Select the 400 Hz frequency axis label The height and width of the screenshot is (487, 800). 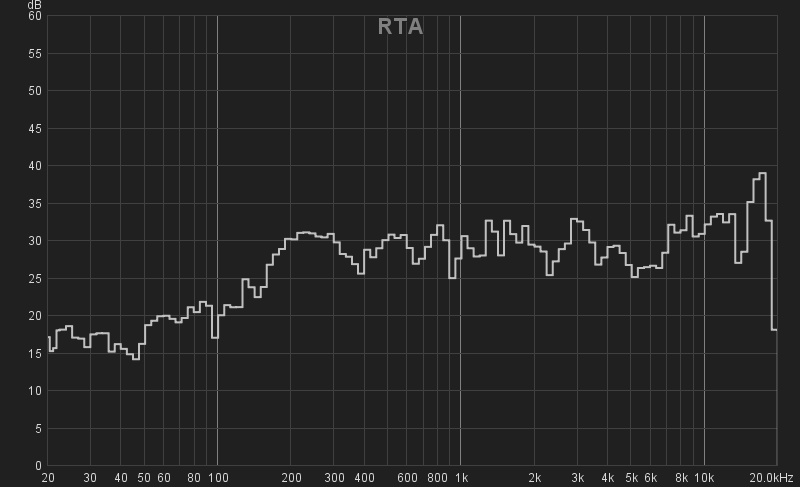point(364,478)
